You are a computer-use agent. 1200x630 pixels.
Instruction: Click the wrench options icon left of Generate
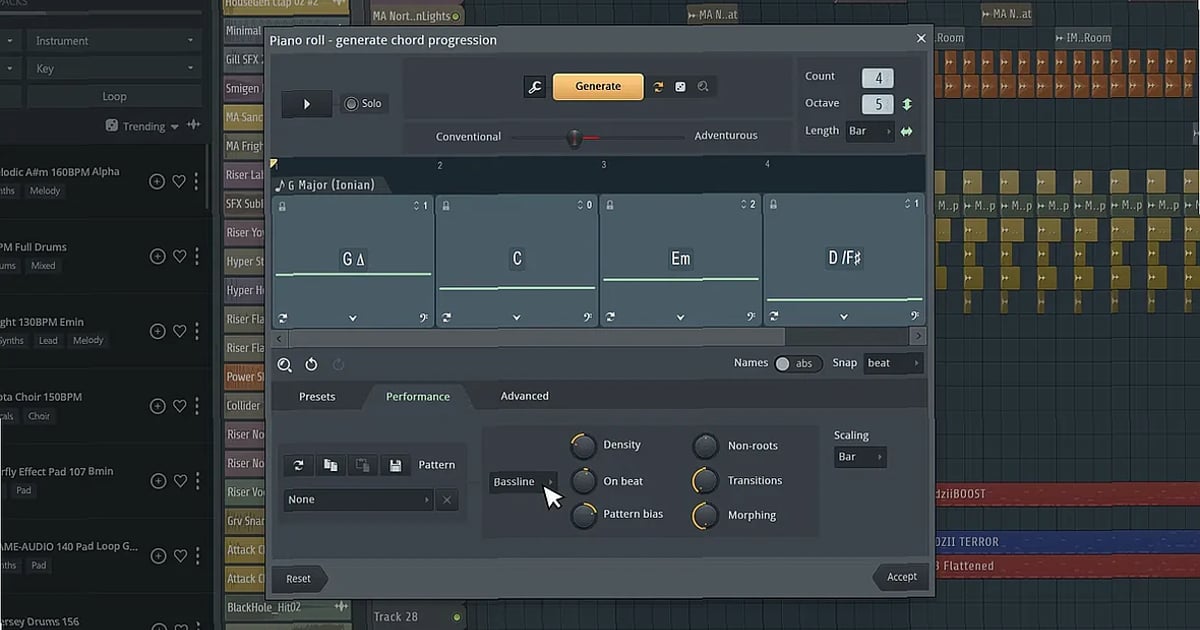[535, 86]
